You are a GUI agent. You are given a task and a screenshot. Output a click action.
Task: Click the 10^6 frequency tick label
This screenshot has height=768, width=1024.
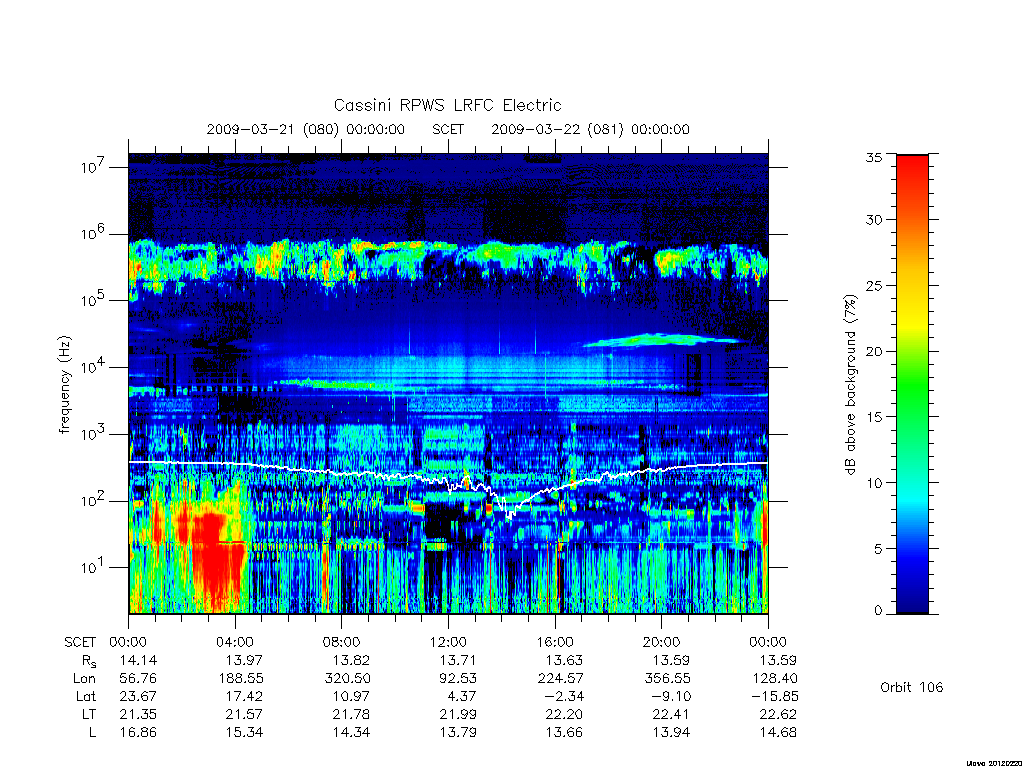click(94, 233)
